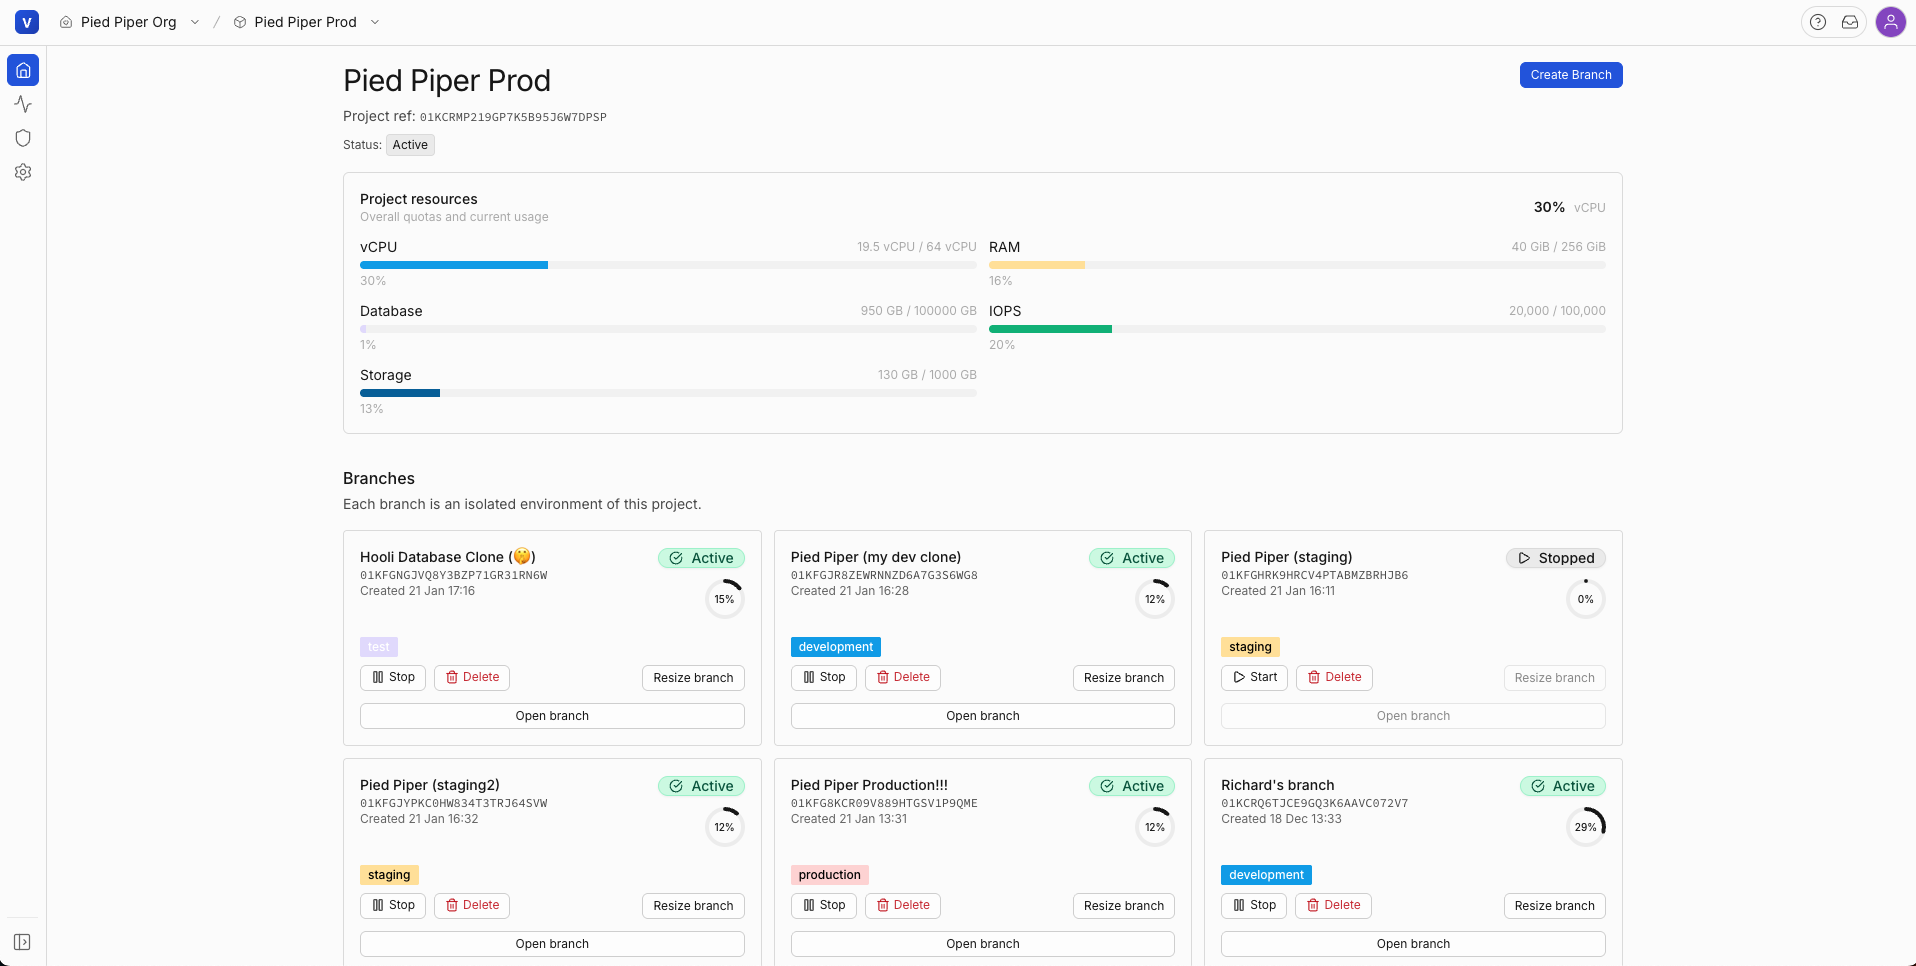Viewport: 1916px width, 966px height.
Task: Open the inbox notifications icon
Action: coord(1851,21)
